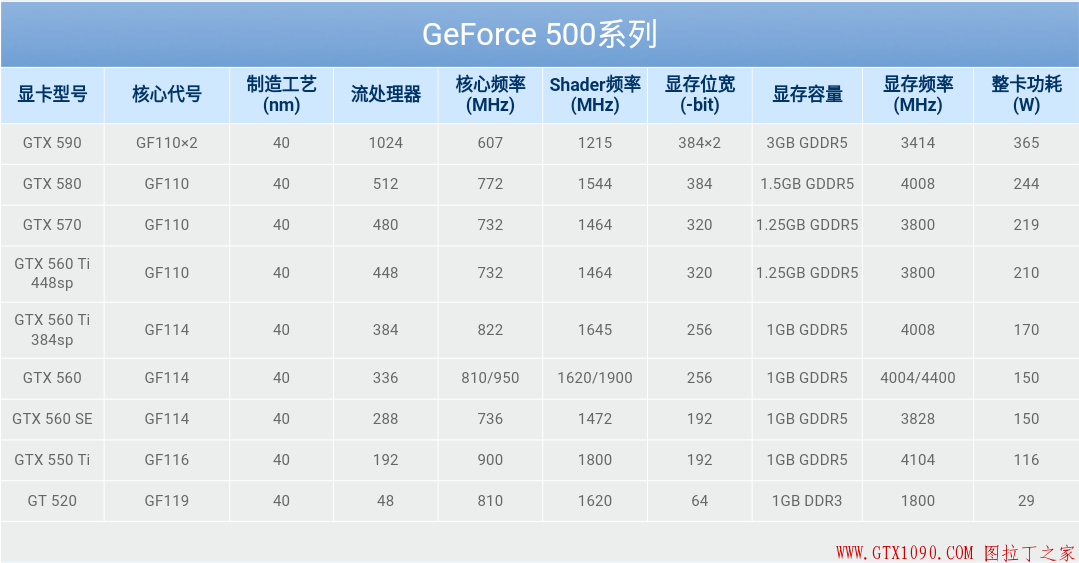Select the 810/950 core frequency cell
Image resolution: width=1079 pixels, height=563 pixels.
[490, 378]
